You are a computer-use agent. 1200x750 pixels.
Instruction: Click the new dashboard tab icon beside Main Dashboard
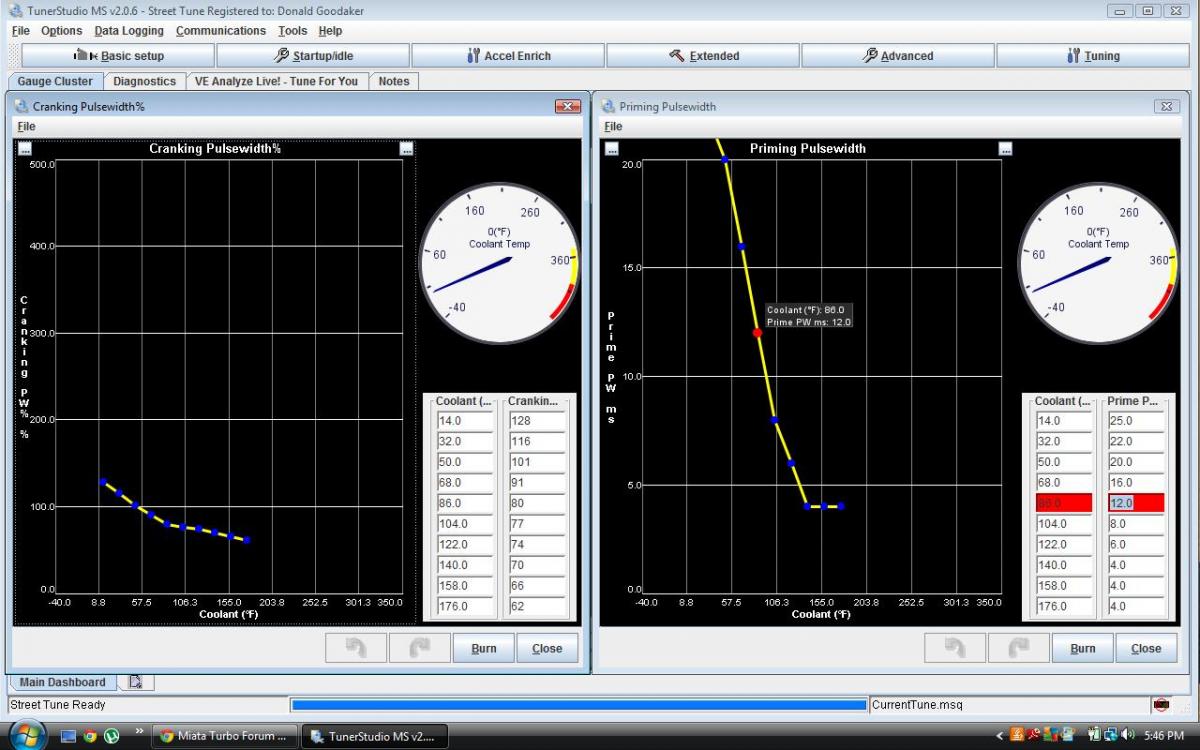[x=135, y=682]
